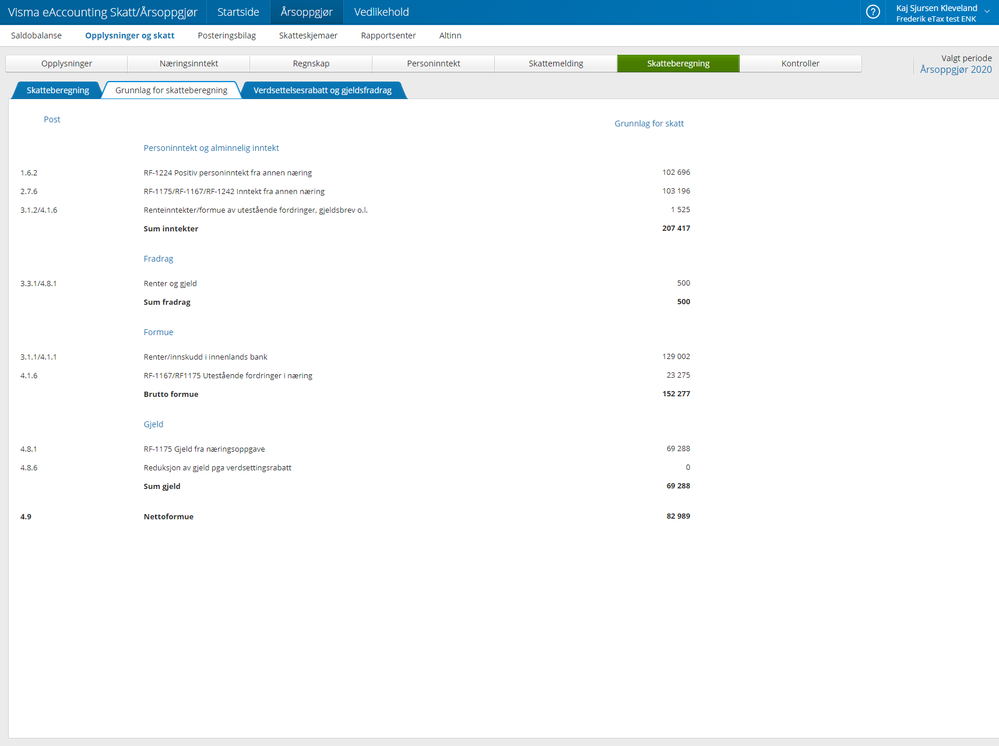Open Posteringsbilag section
Screen dimensions: 999x746
(x=227, y=36)
